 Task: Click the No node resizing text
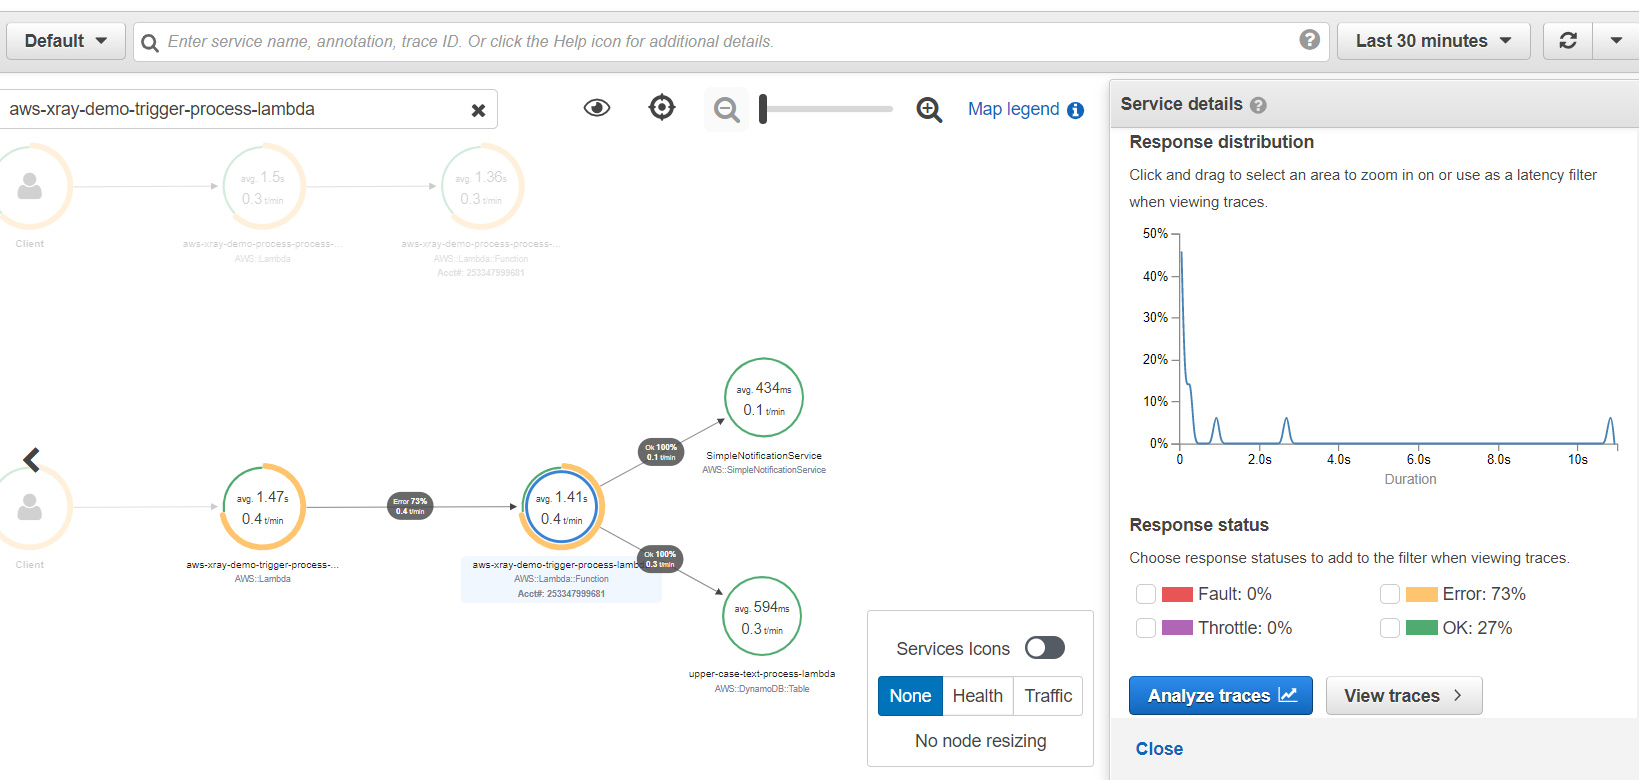point(980,741)
